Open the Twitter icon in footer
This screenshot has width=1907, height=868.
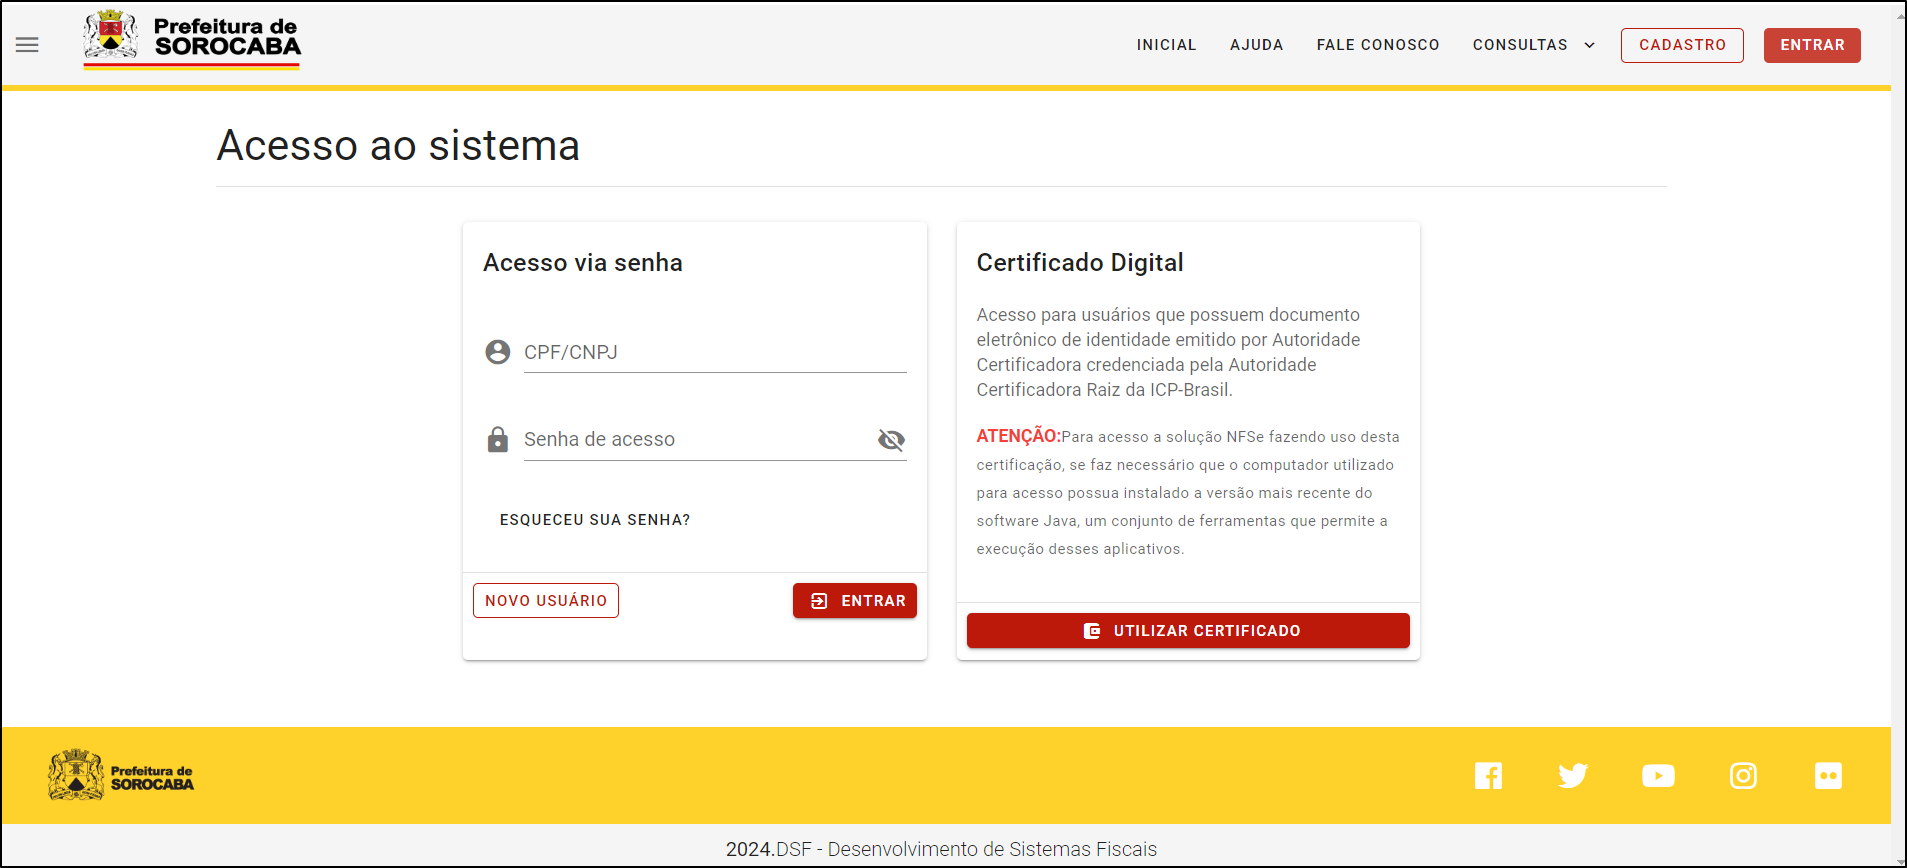click(x=1573, y=776)
